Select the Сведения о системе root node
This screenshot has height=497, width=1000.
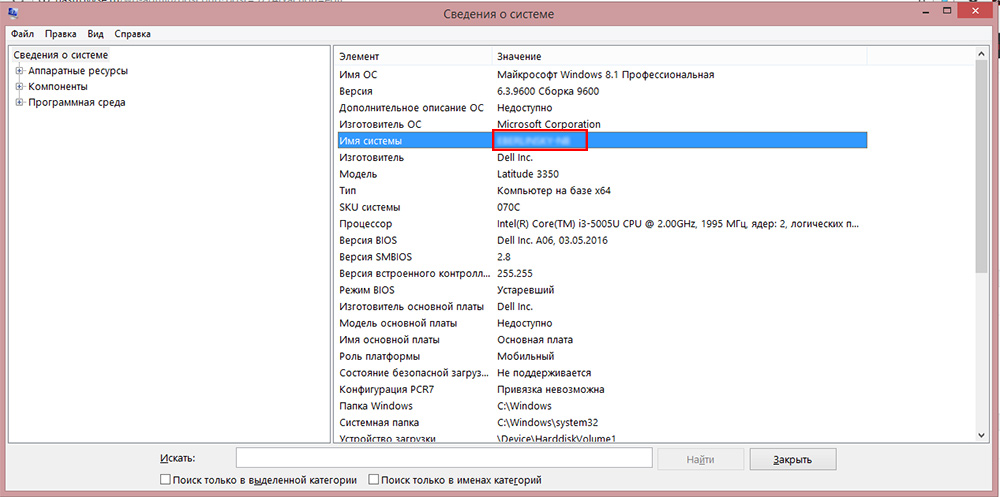(60, 55)
